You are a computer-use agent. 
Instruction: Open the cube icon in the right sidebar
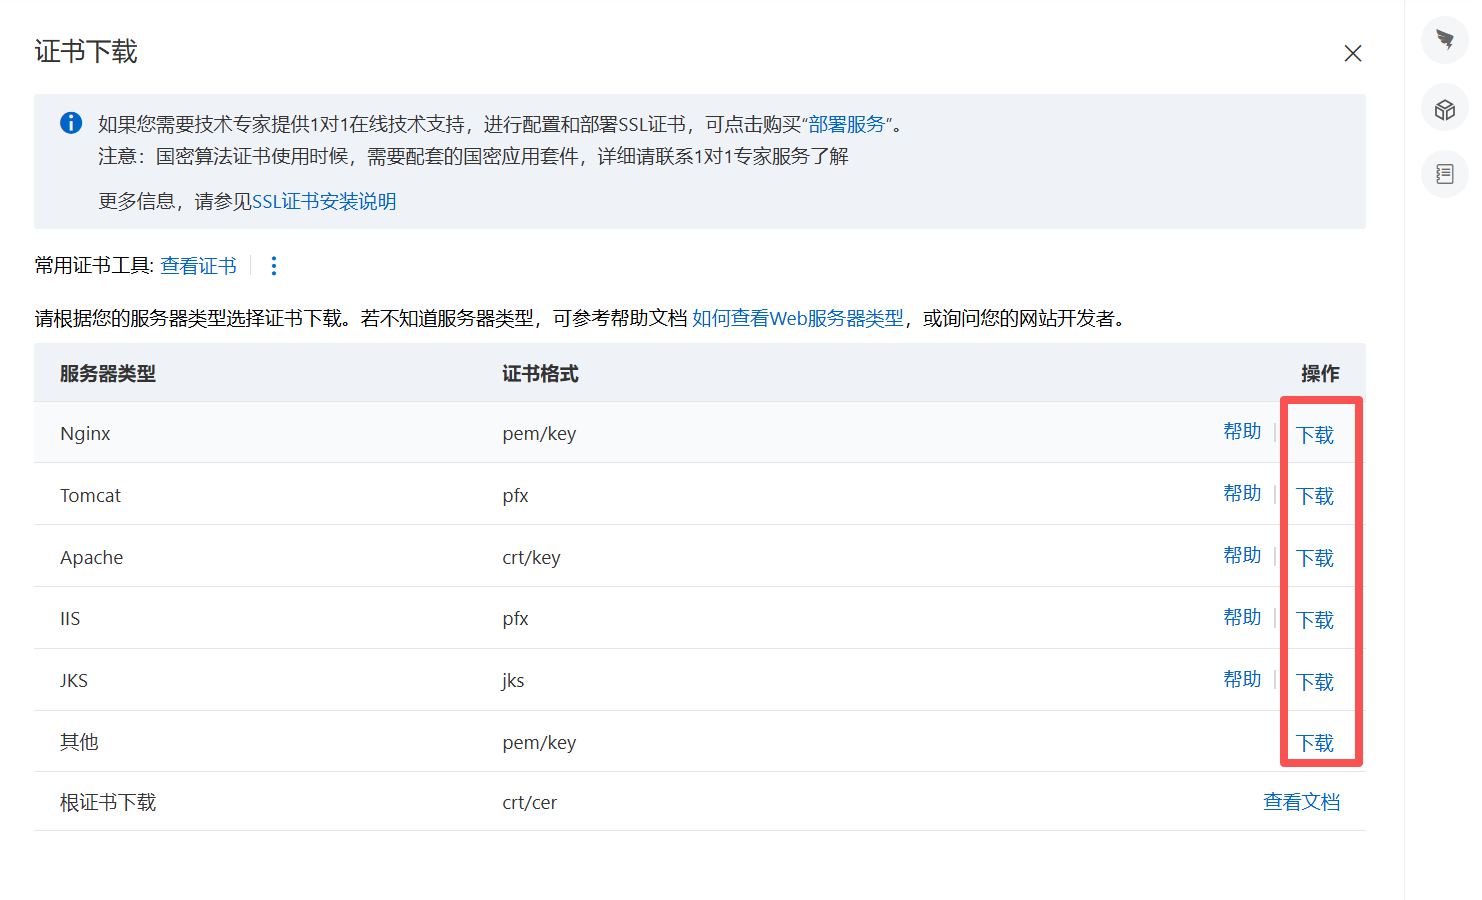(1444, 108)
